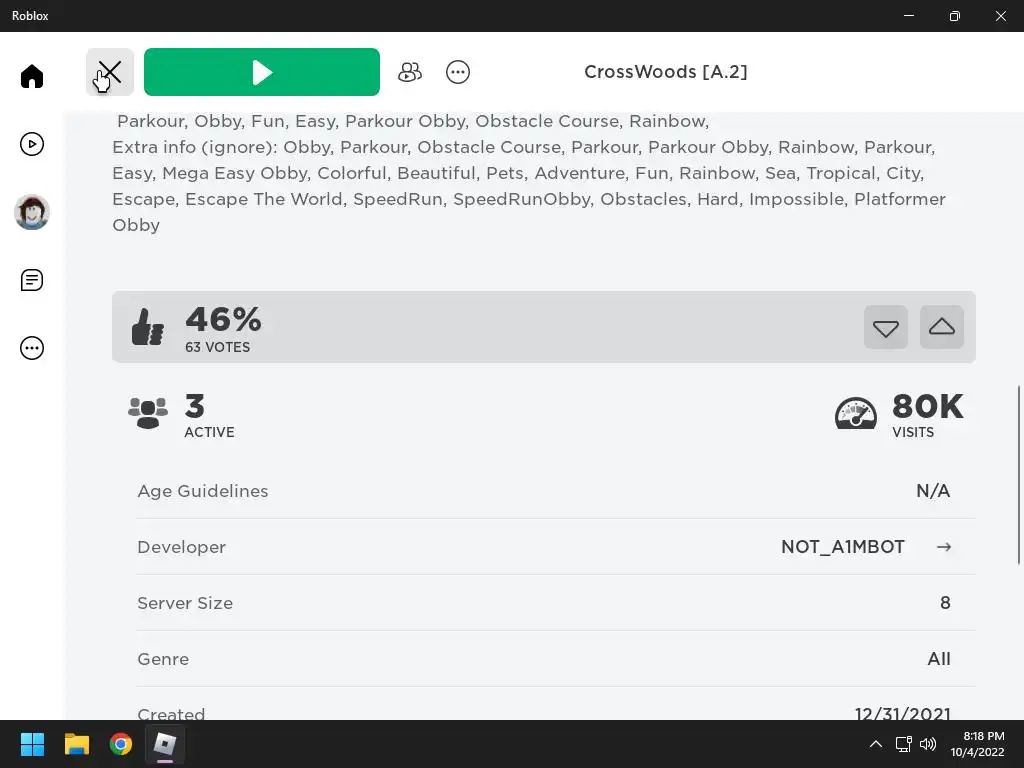Click the CrossWoods [A.2] title
Viewport: 1024px width, 768px height.
click(x=665, y=72)
